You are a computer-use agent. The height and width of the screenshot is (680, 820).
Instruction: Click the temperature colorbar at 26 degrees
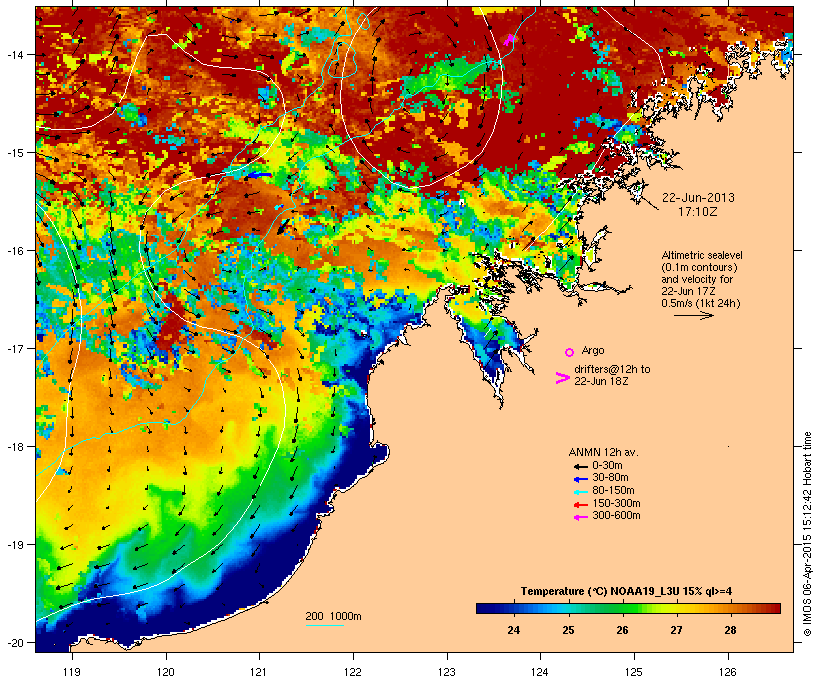click(x=622, y=608)
